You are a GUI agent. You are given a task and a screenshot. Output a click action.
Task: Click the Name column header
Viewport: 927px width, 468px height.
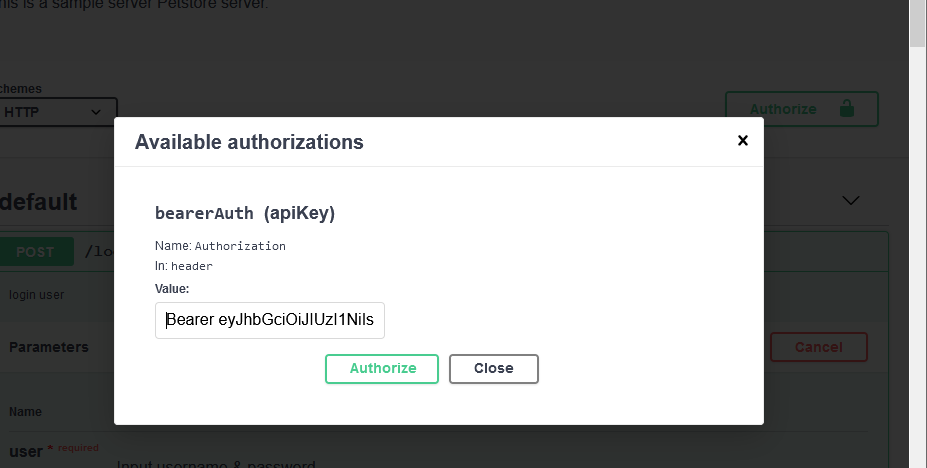tap(26, 411)
